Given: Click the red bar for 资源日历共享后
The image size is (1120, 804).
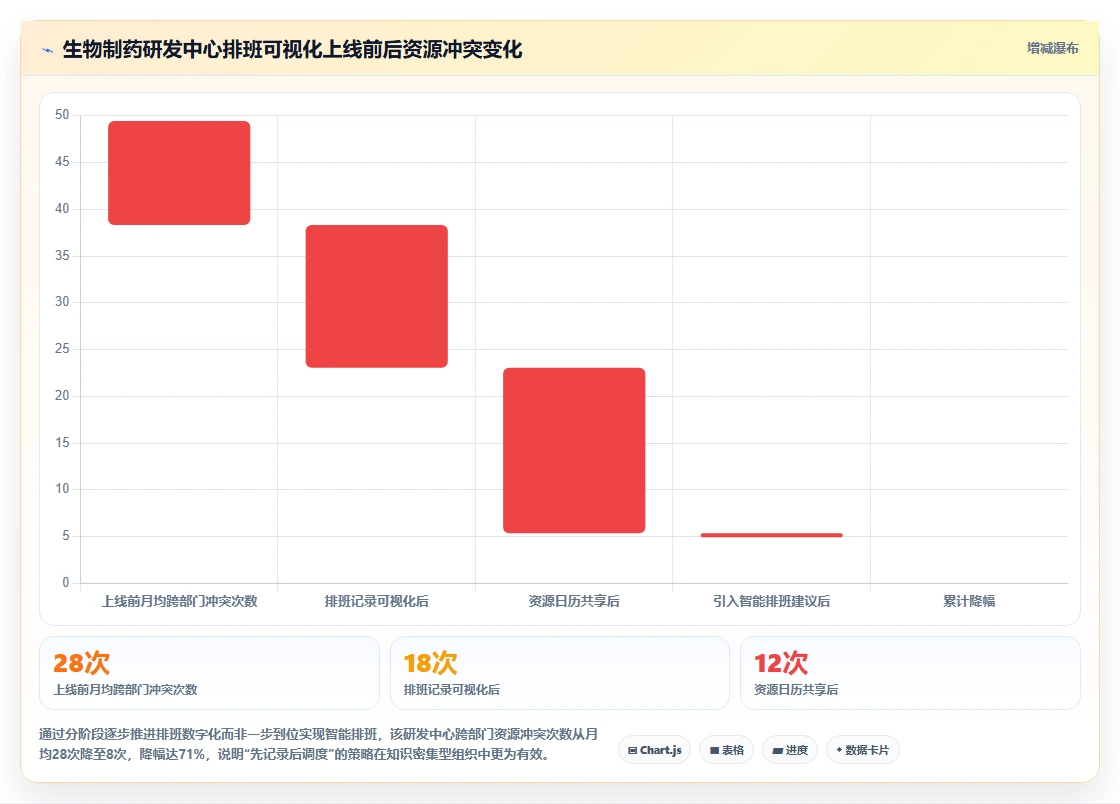Looking at the screenshot, I should pyautogui.click(x=574, y=451).
